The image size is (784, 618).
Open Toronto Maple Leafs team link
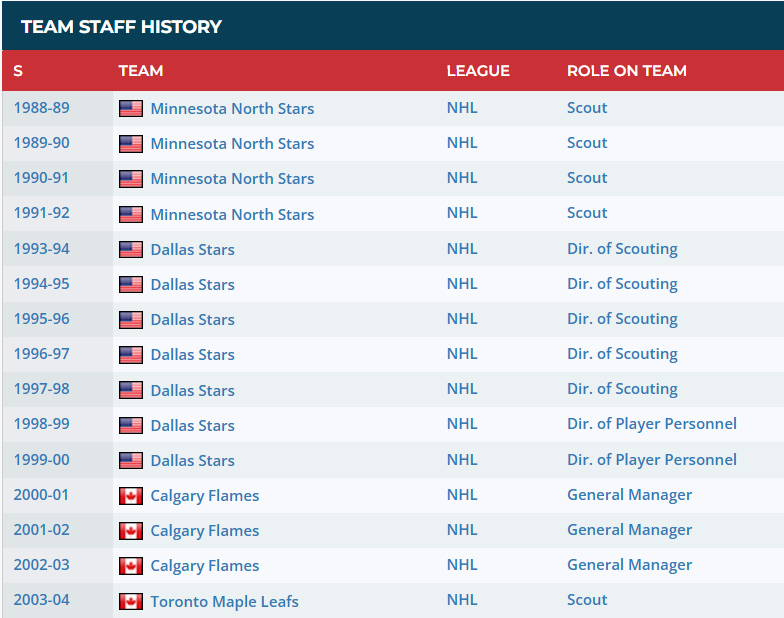coord(224,602)
